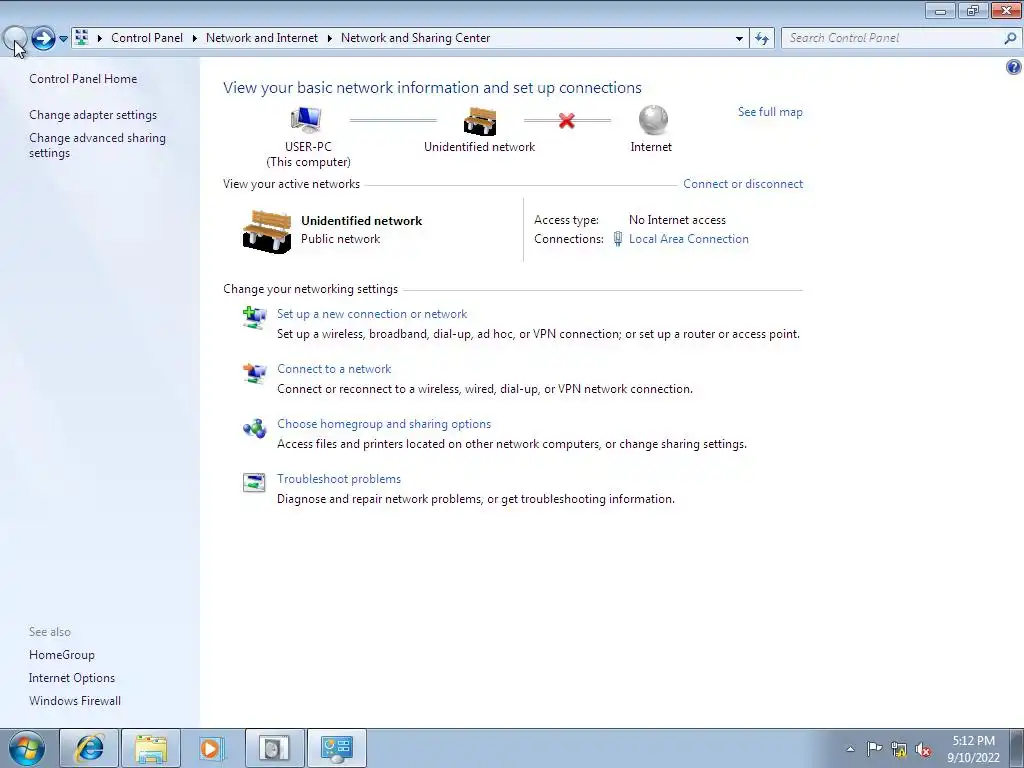Click the homegroup colored spheres icon
The image size is (1024, 768).
coord(254,428)
